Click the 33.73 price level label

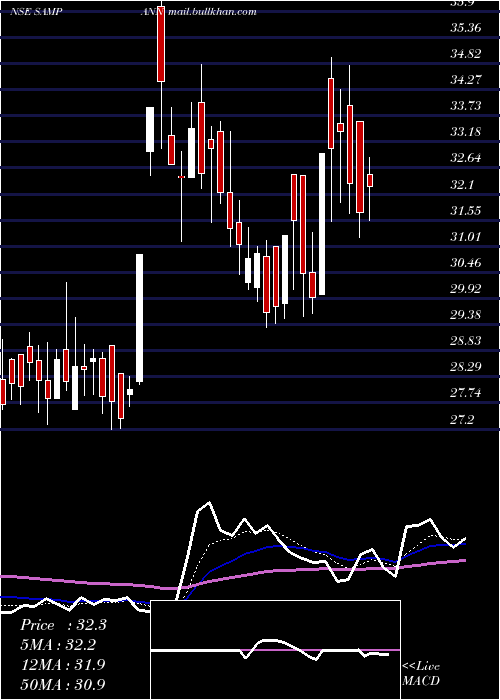466,106
